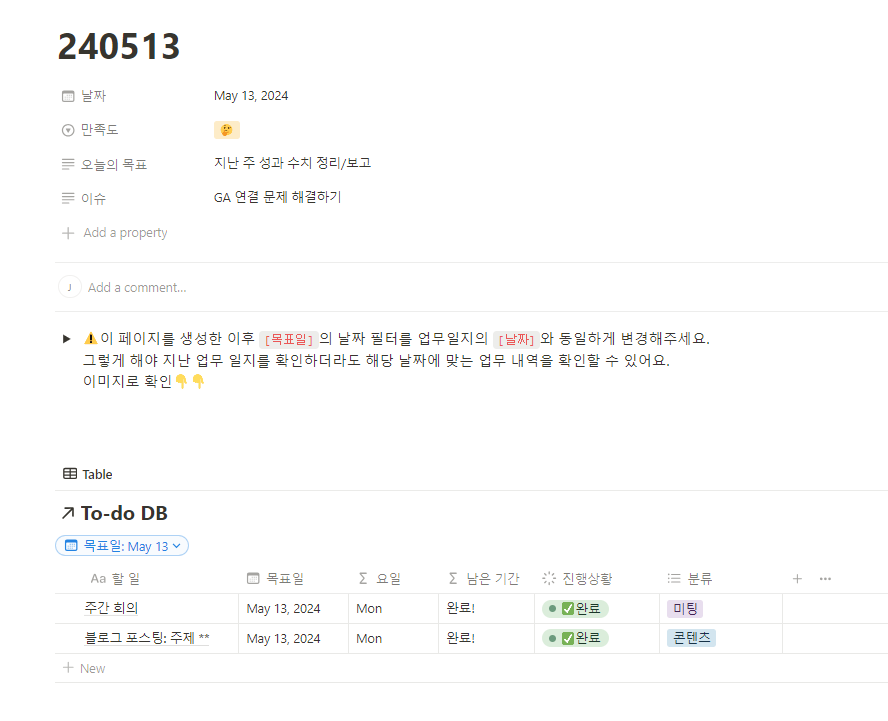Click Add a property
888x721 pixels.
[115, 233]
